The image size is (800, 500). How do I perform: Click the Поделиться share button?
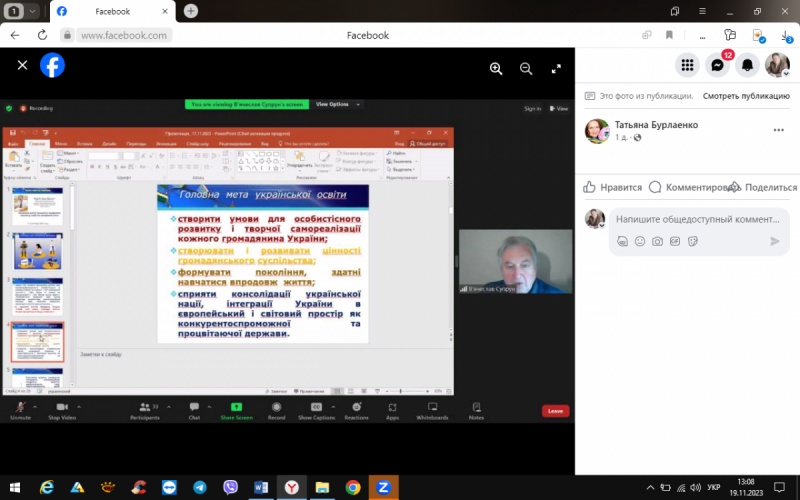pos(762,187)
